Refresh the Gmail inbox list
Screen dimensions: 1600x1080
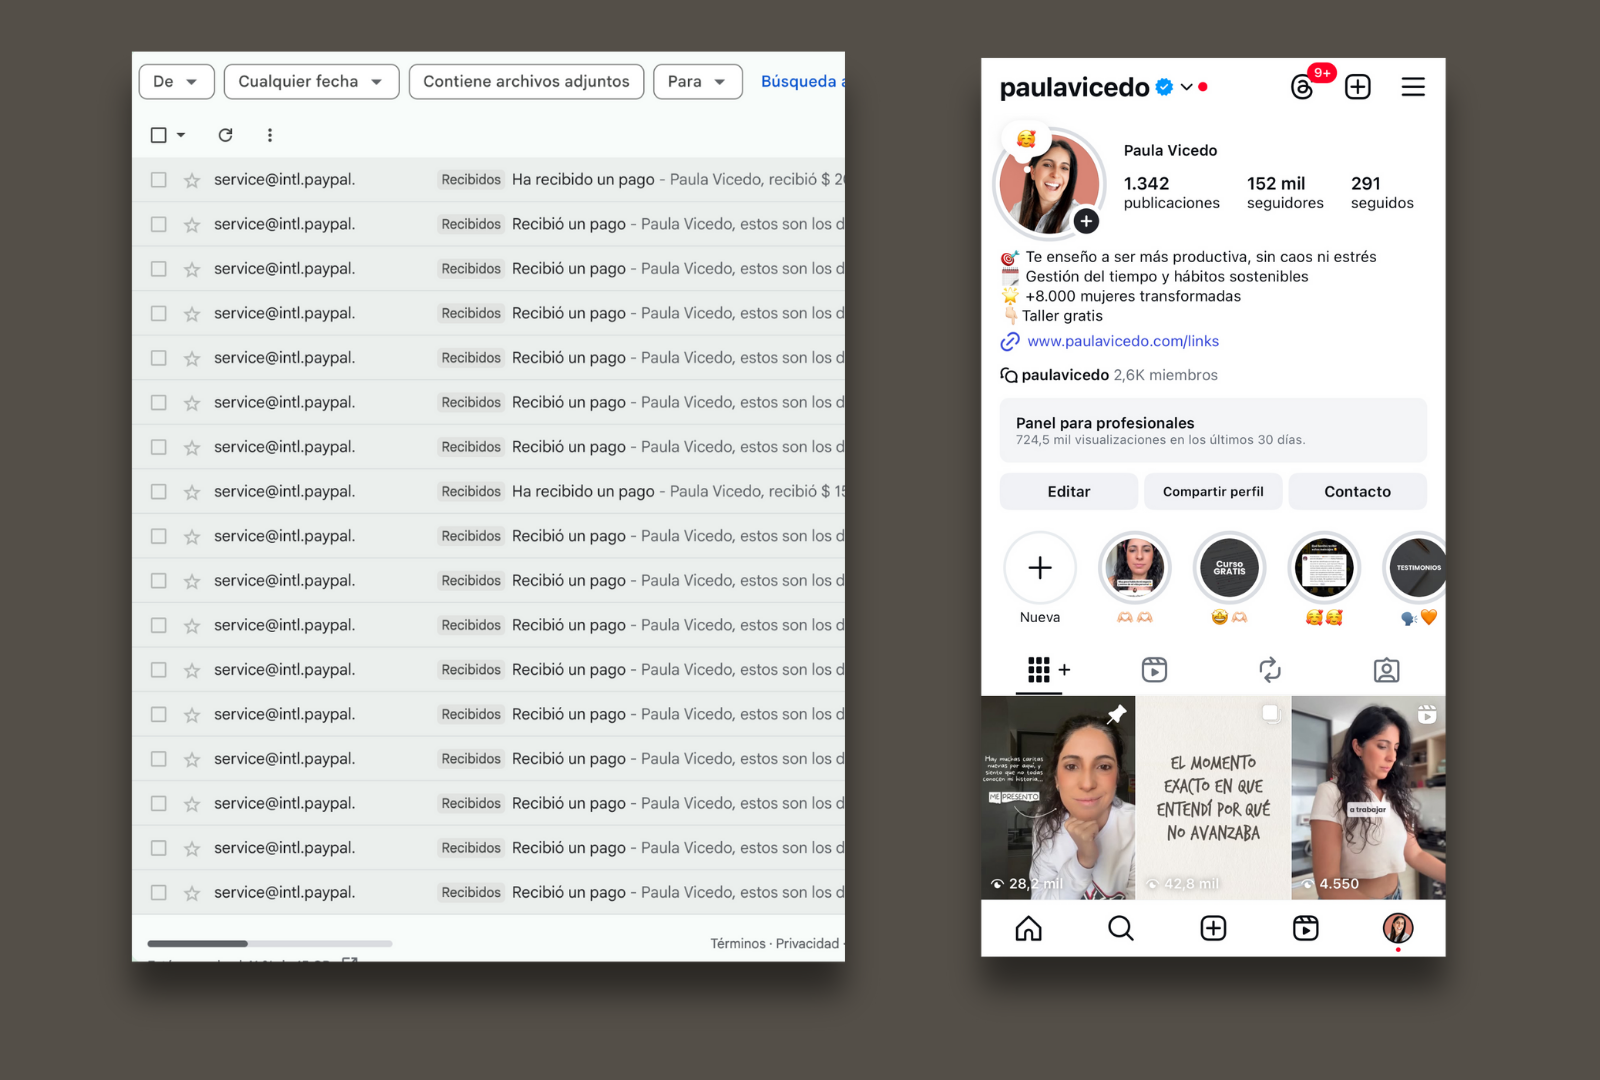[x=226, y=135]
